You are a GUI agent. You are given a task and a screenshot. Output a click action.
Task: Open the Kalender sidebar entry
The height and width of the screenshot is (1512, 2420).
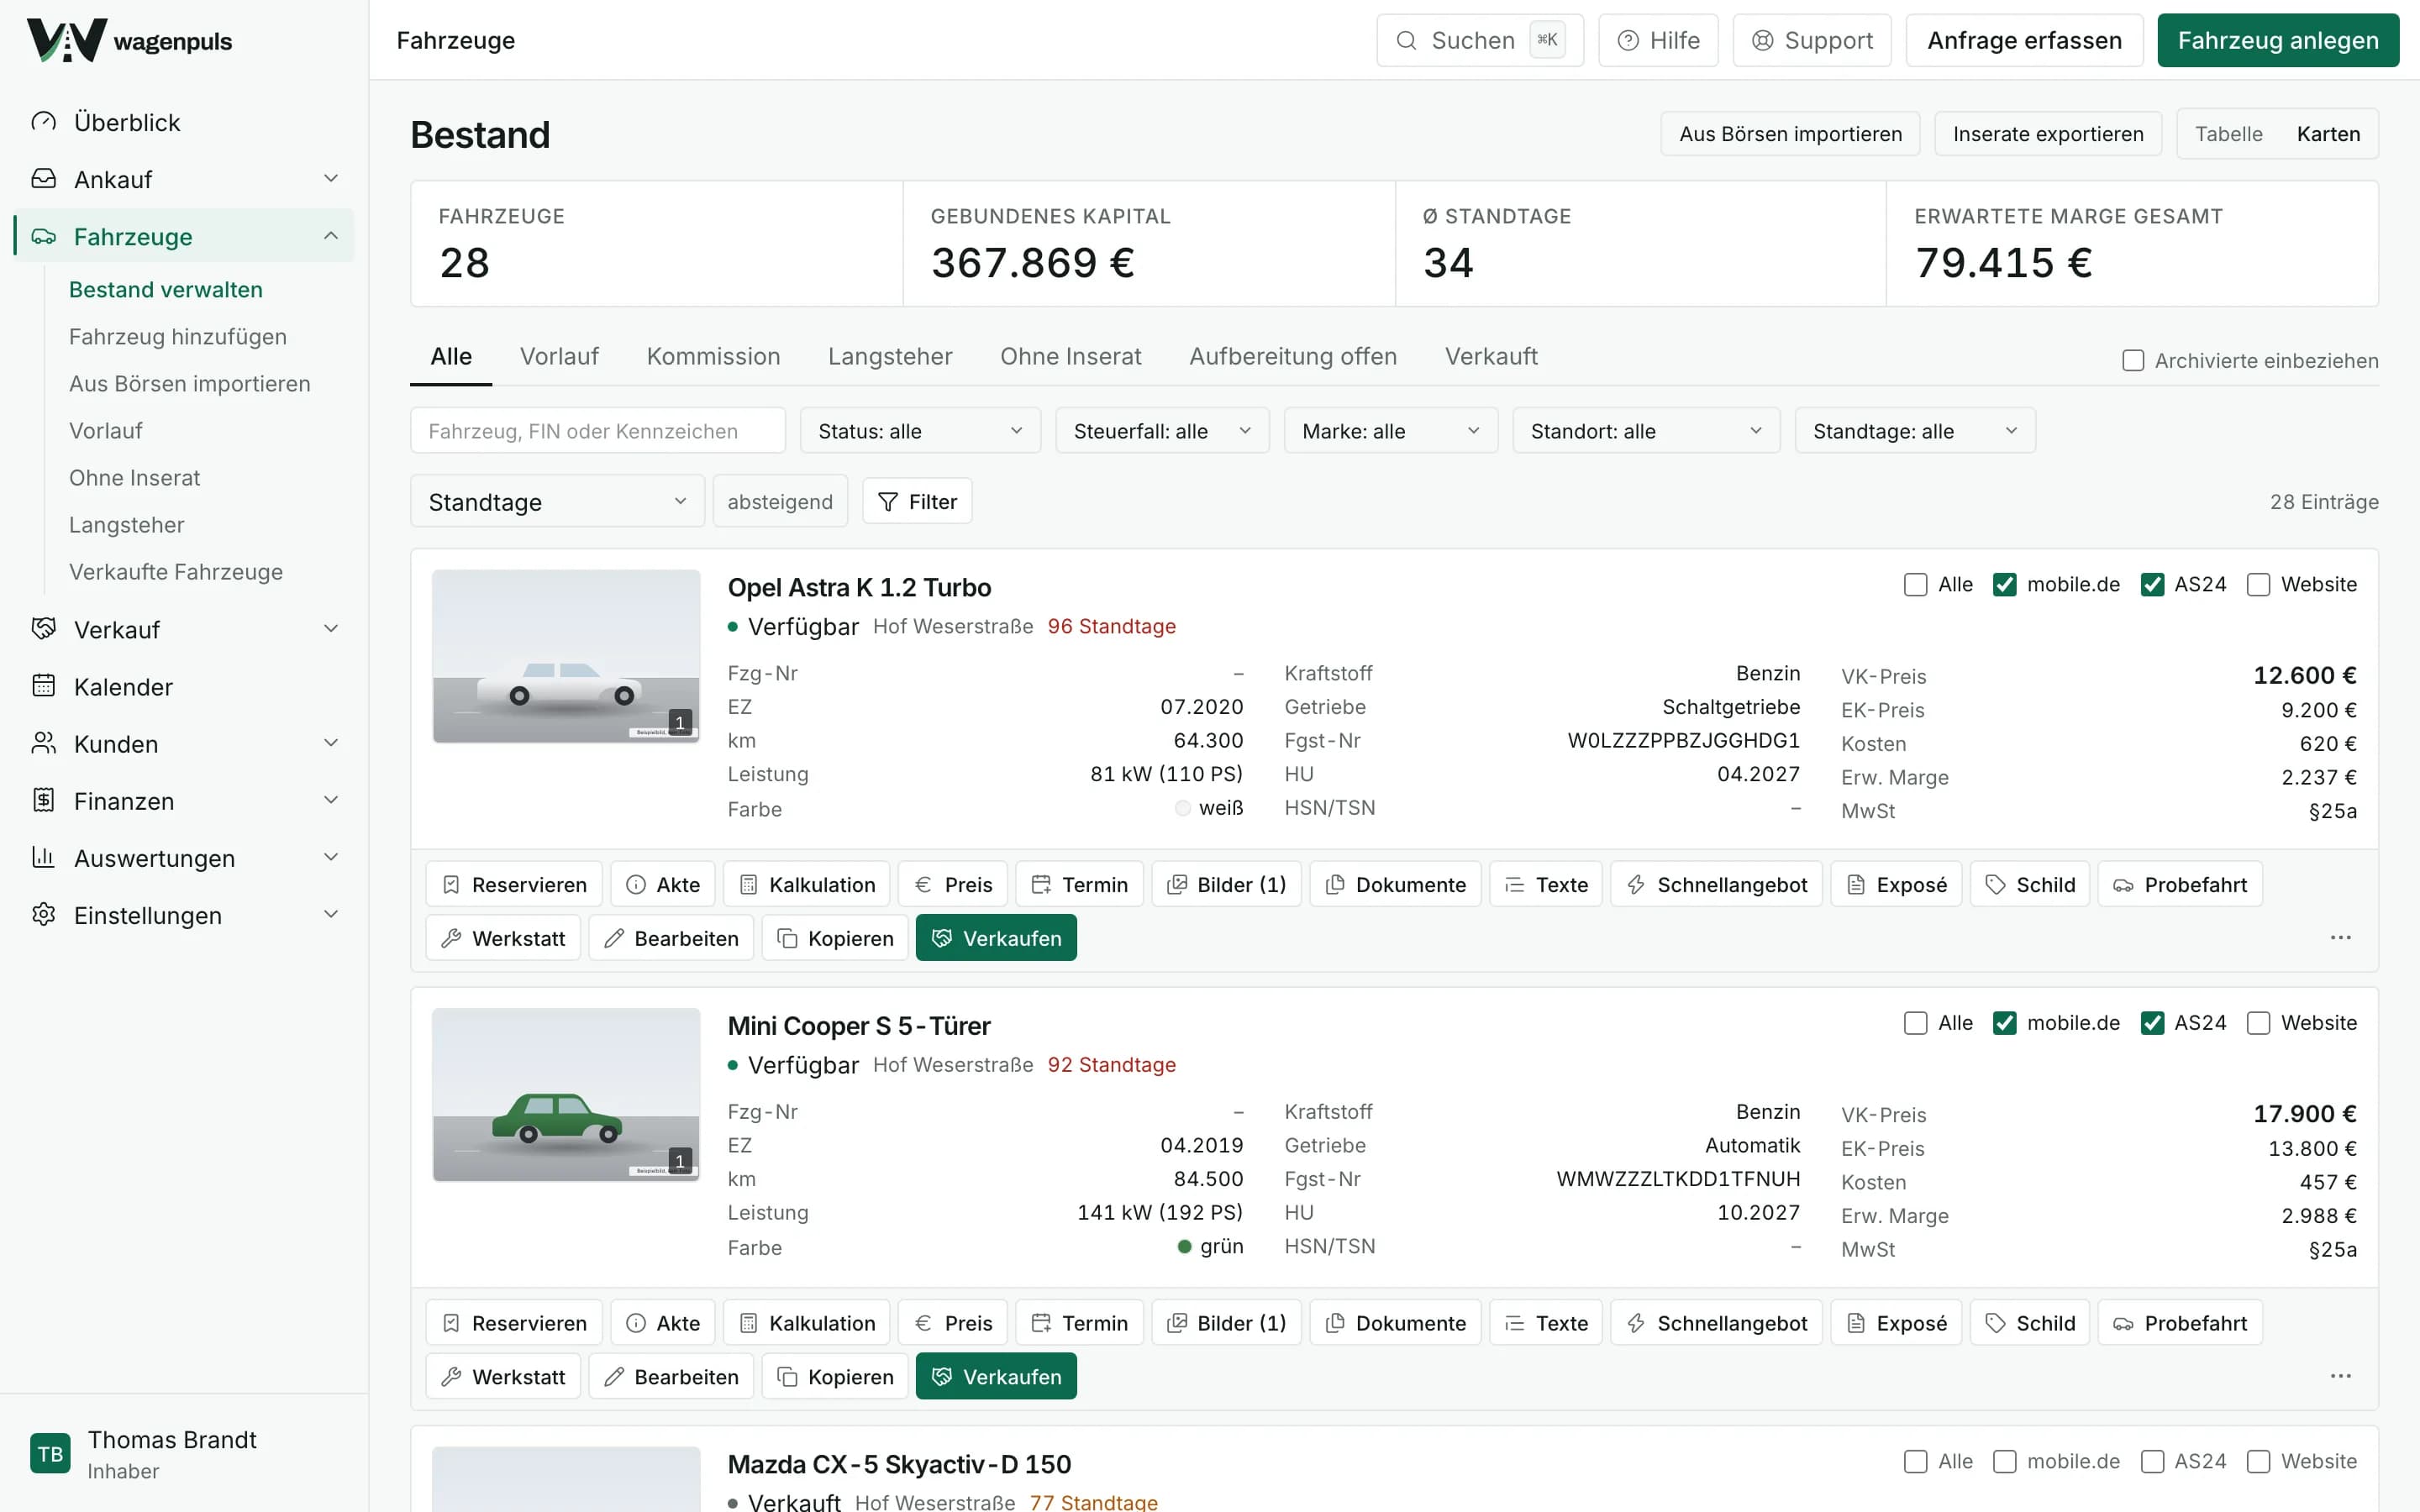[184, 687]
